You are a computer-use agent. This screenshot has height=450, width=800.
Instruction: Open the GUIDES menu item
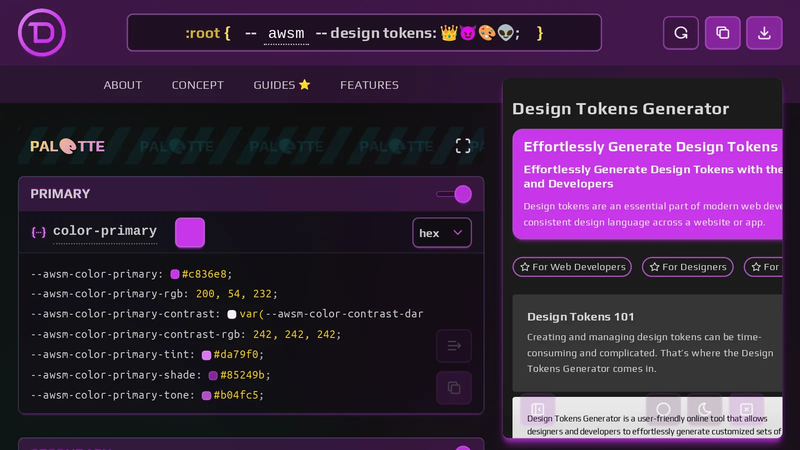tap(282, 85)
